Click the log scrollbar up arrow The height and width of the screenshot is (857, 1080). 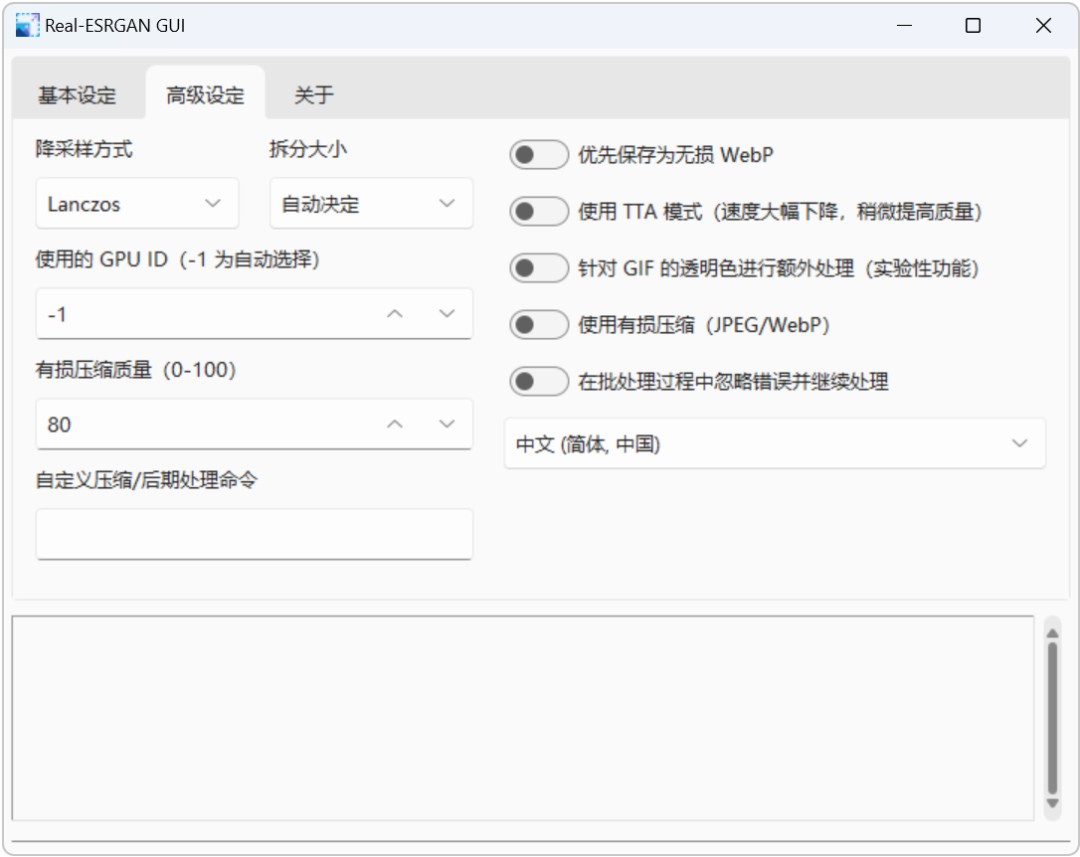click(x=1052, y=632)
